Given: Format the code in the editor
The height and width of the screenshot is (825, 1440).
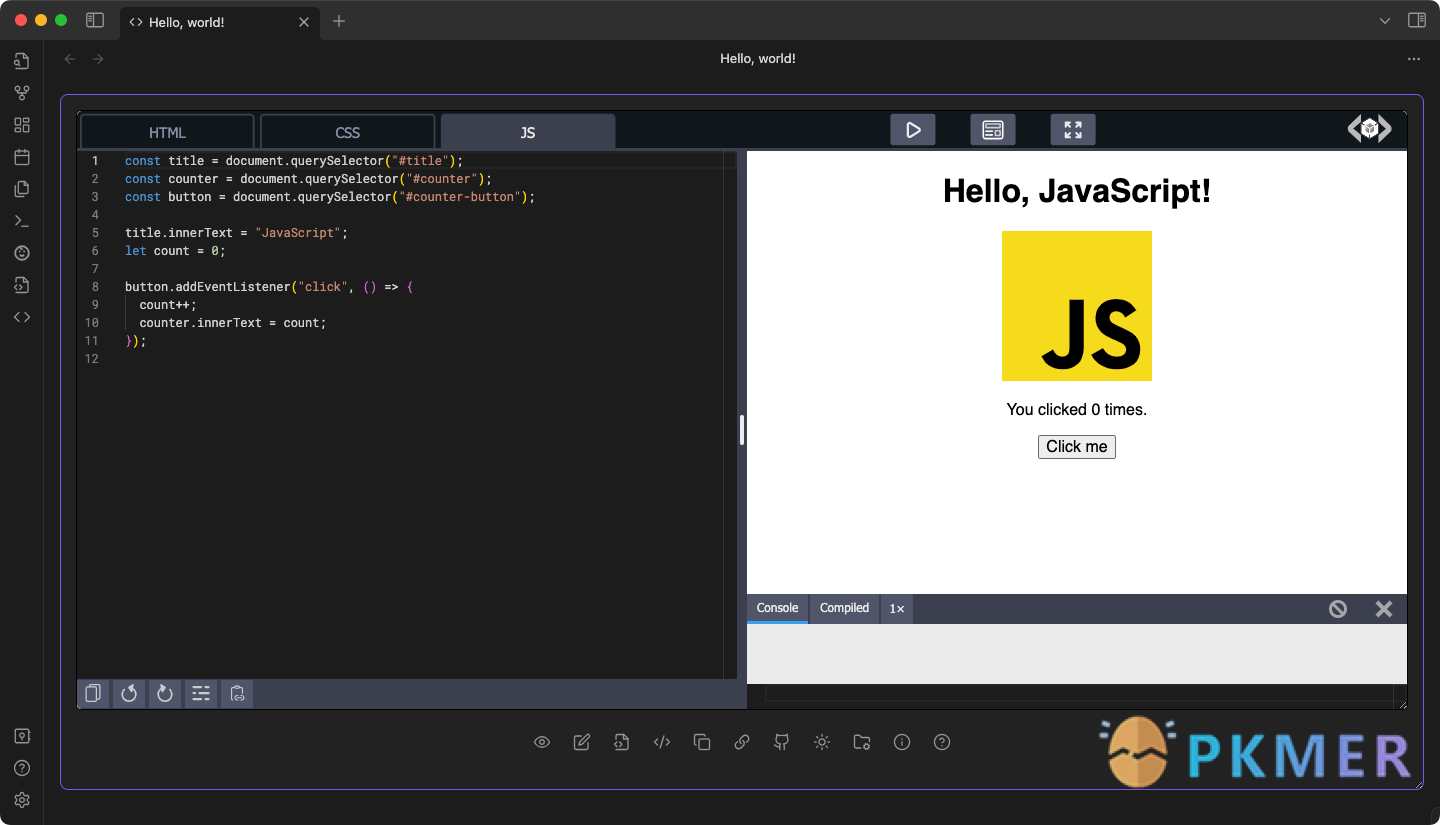Looking at the screenshot, I should coord(201,693).
